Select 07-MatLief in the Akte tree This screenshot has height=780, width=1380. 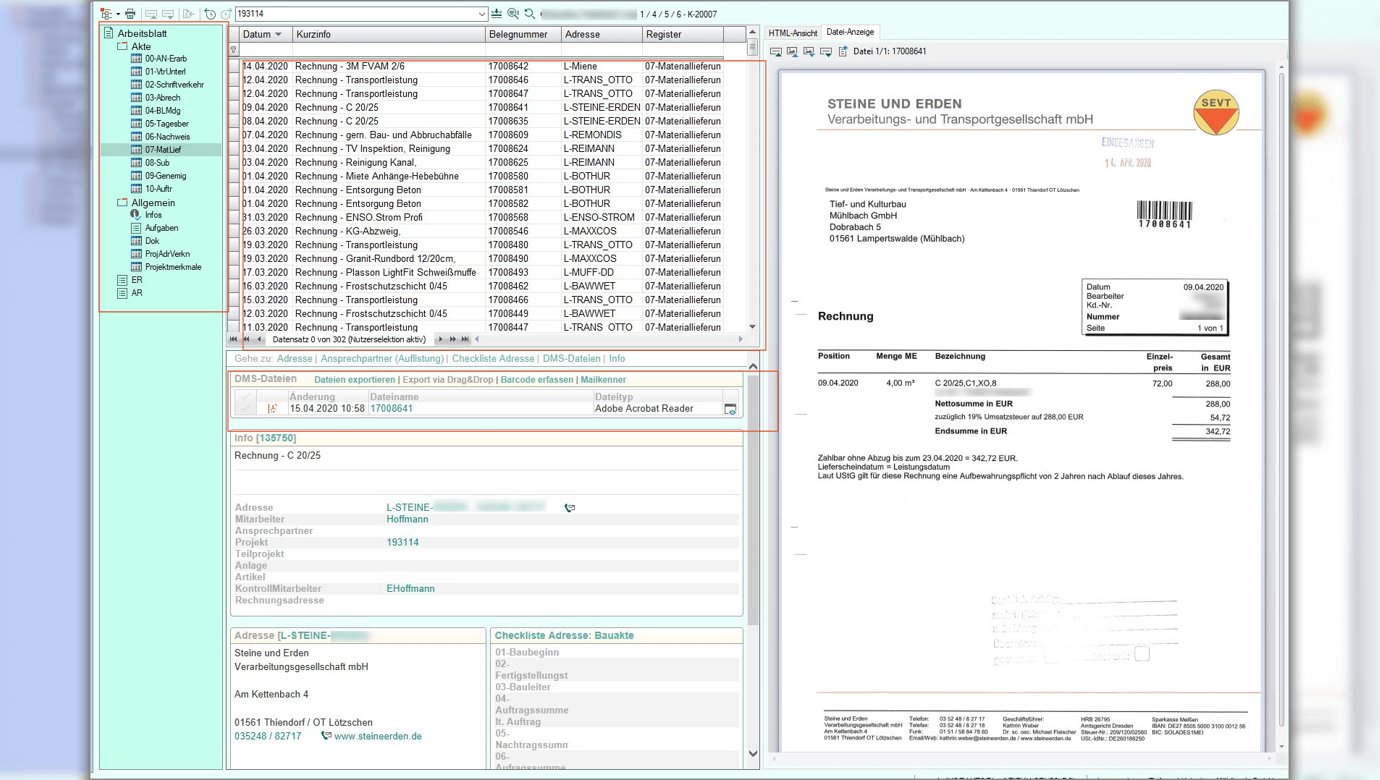click(x=165, y=150)
